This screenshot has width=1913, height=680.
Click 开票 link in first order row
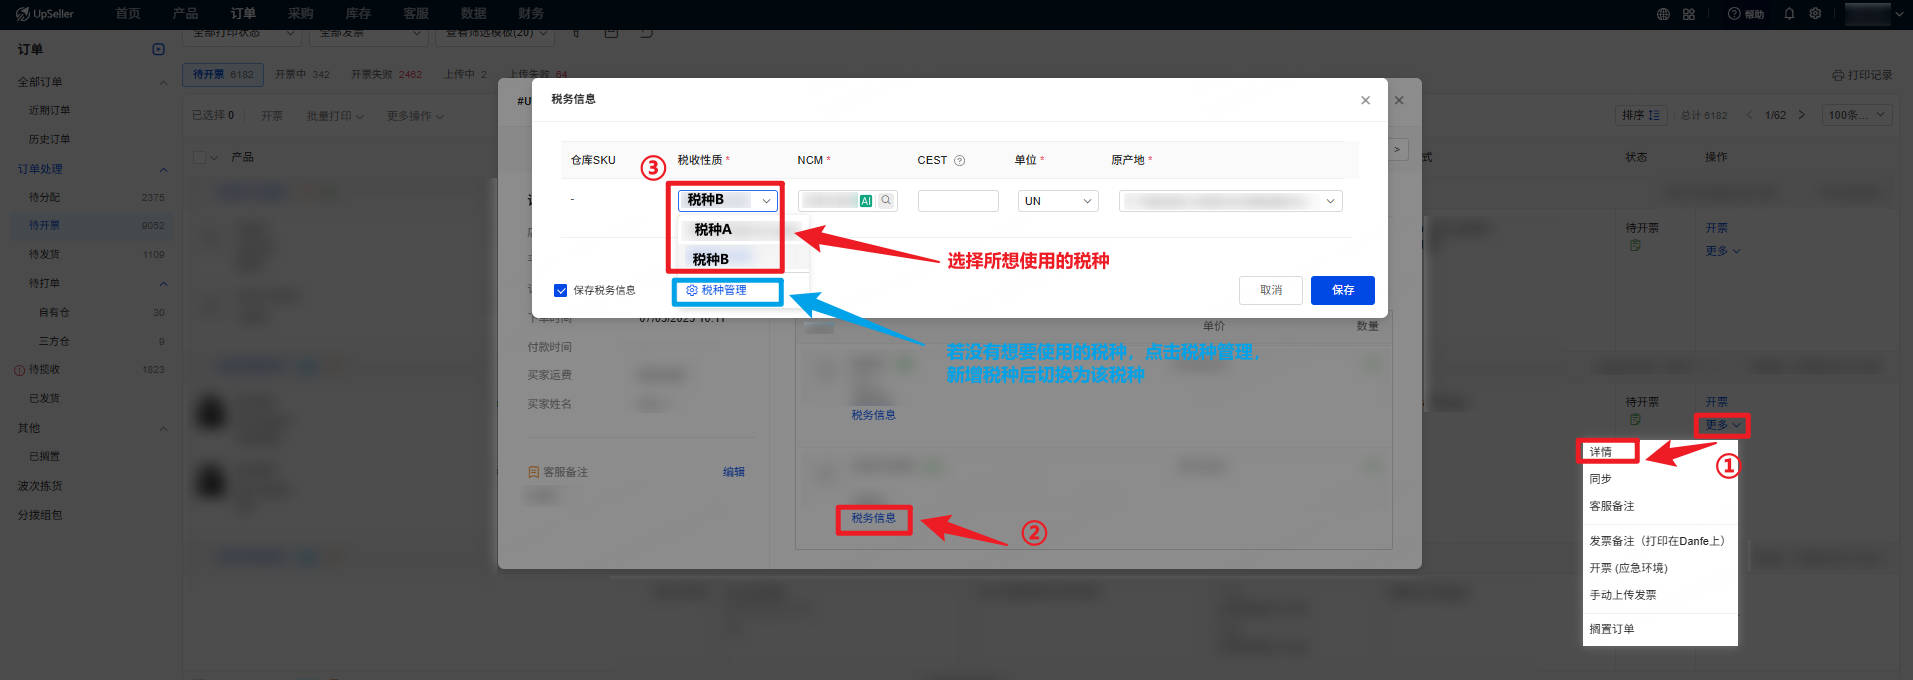[1716, 228]
